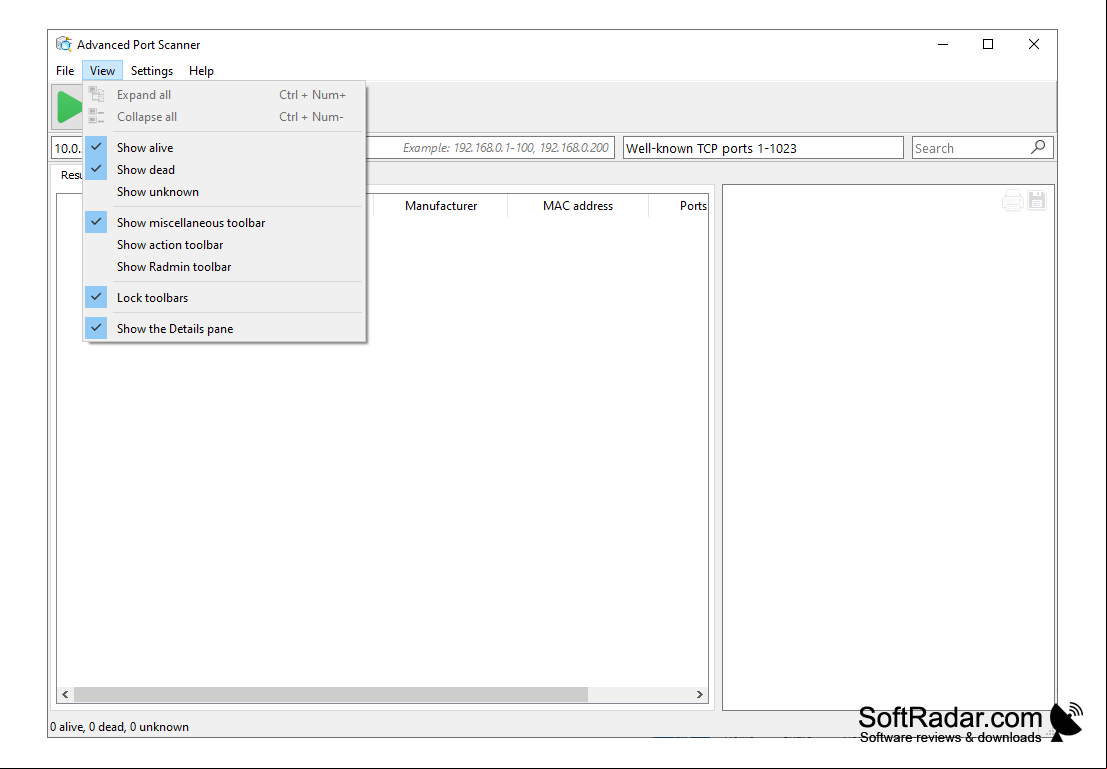Open the File menu

point(65,71)
